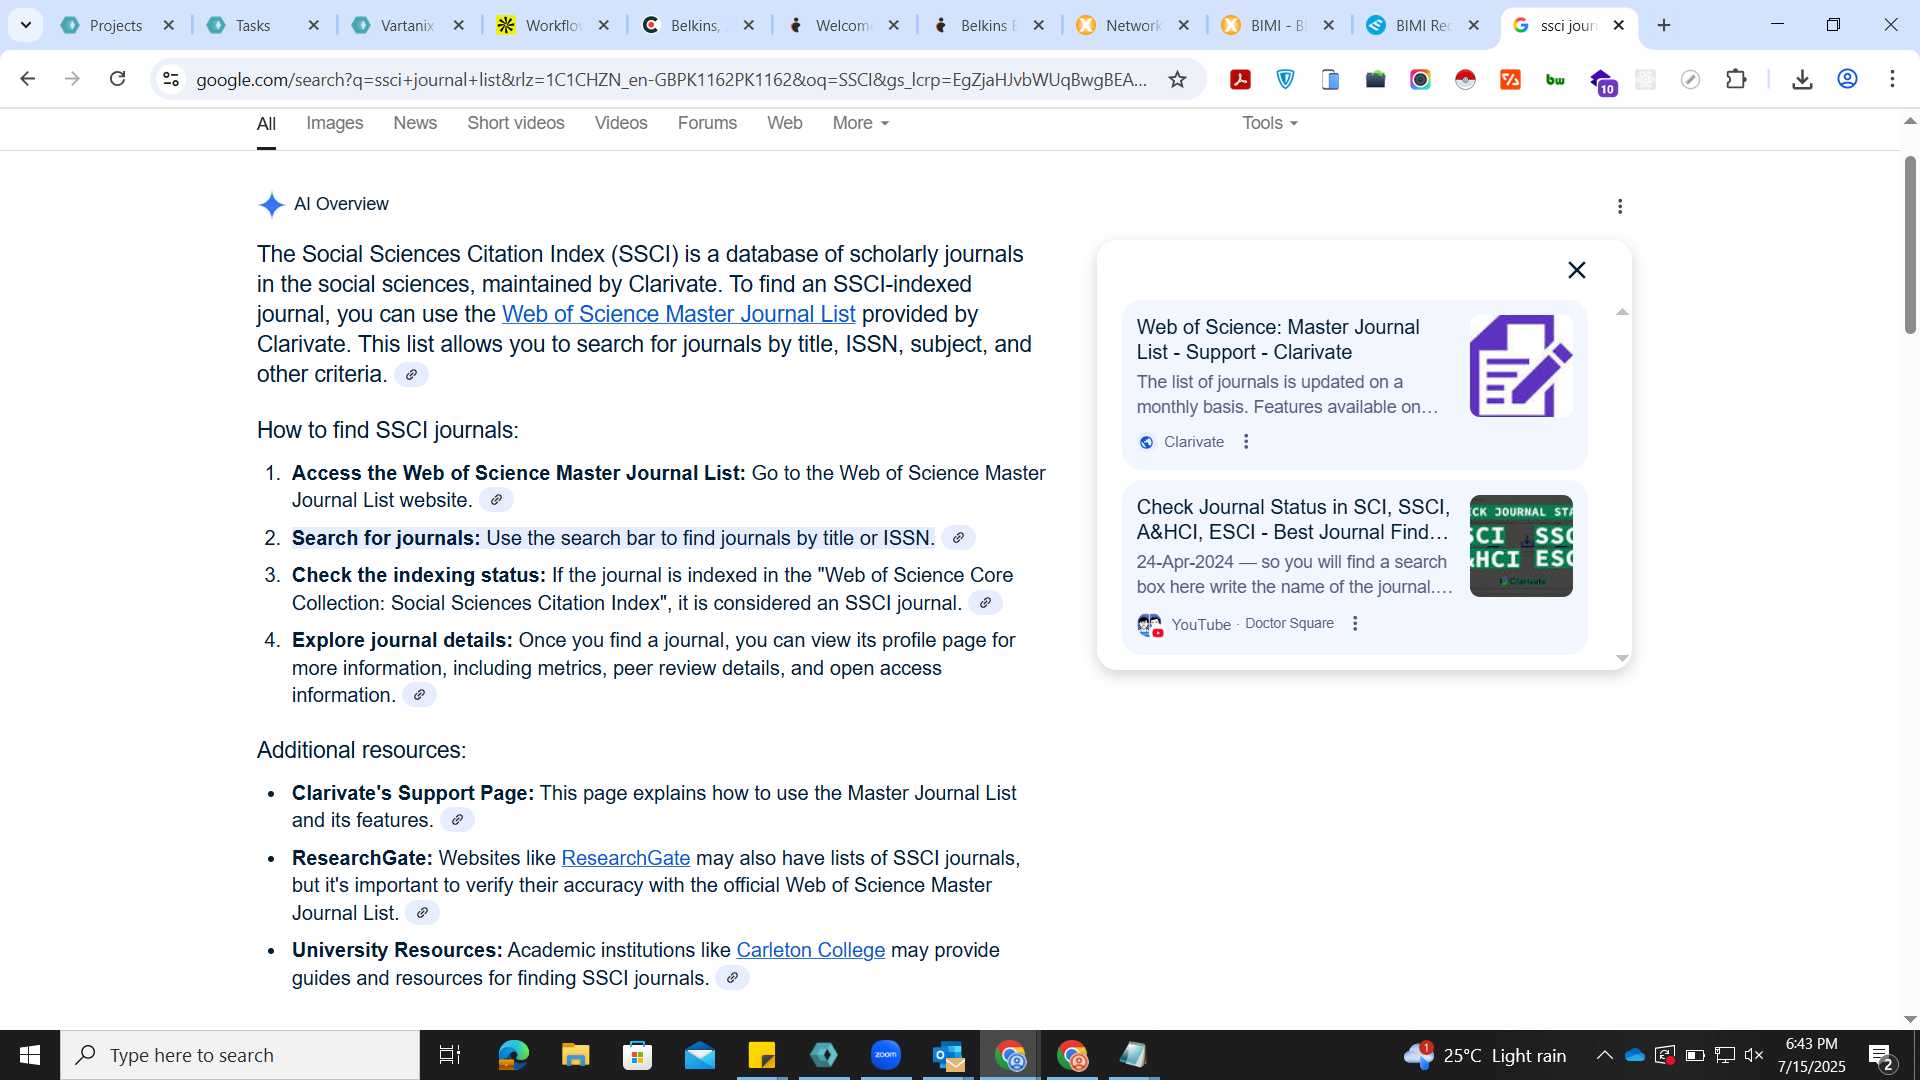1920x1080 pixels.
Task: Open the tab search dropdown arrow
Action: (26, 25)
